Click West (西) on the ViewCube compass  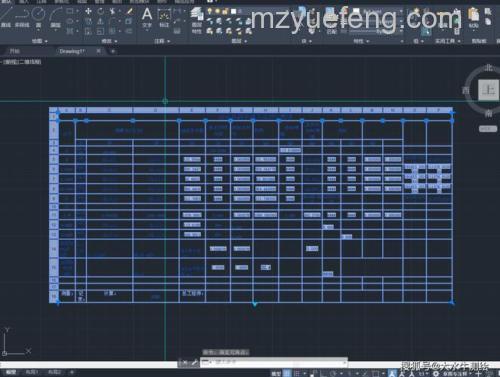(x=466, y=90)
